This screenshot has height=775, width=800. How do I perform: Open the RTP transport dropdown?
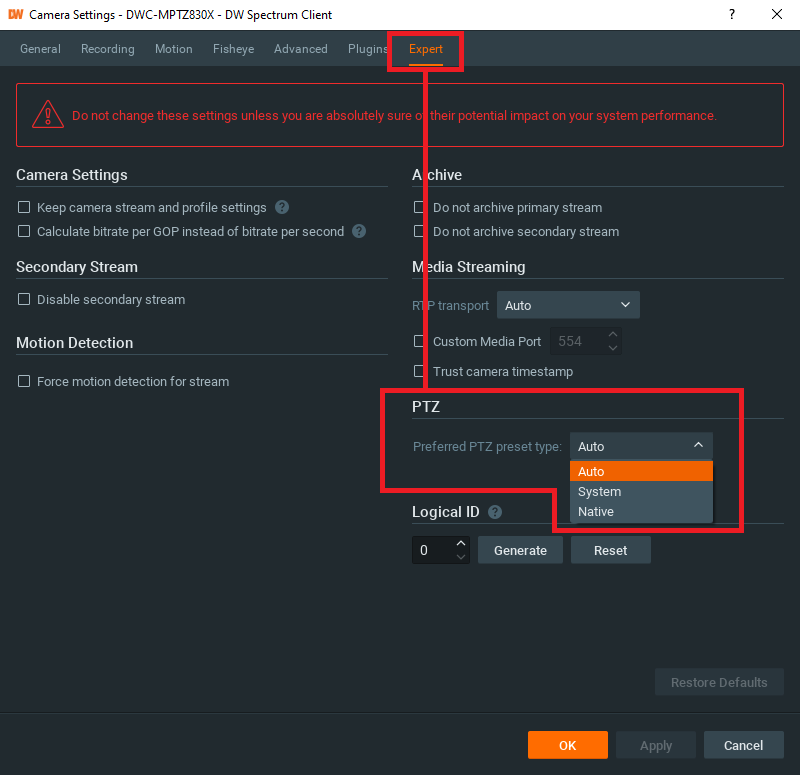tap(568, 305)
